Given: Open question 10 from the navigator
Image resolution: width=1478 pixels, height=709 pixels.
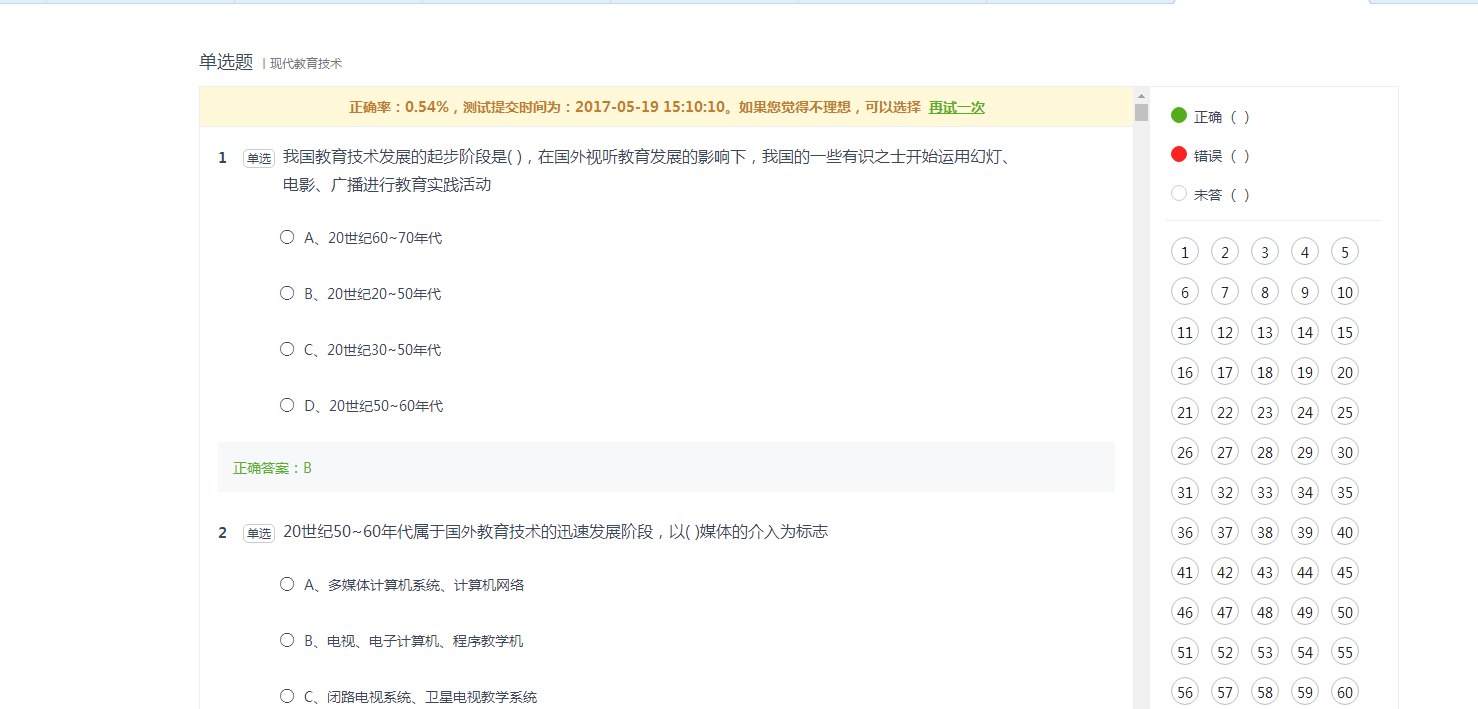Looking at the screenshot, I should tap(1345, 292).
